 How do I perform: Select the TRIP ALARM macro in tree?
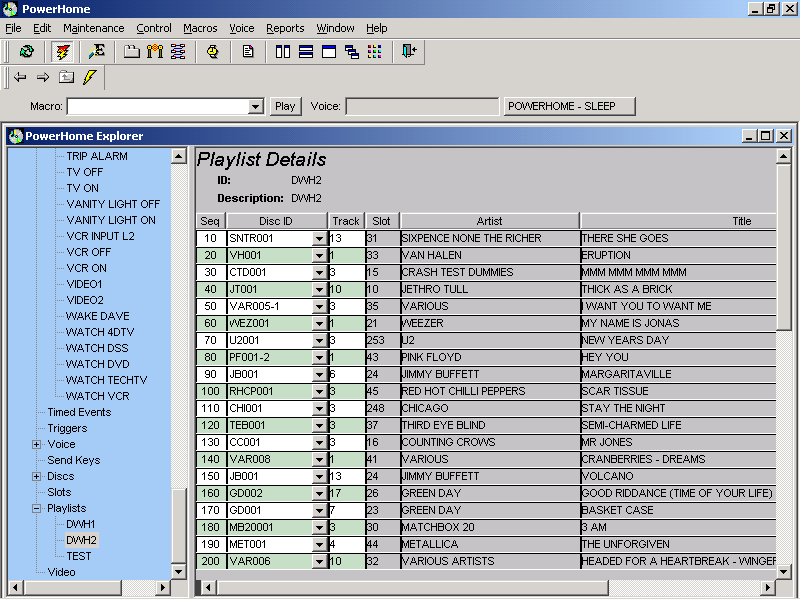click(97, 156)
